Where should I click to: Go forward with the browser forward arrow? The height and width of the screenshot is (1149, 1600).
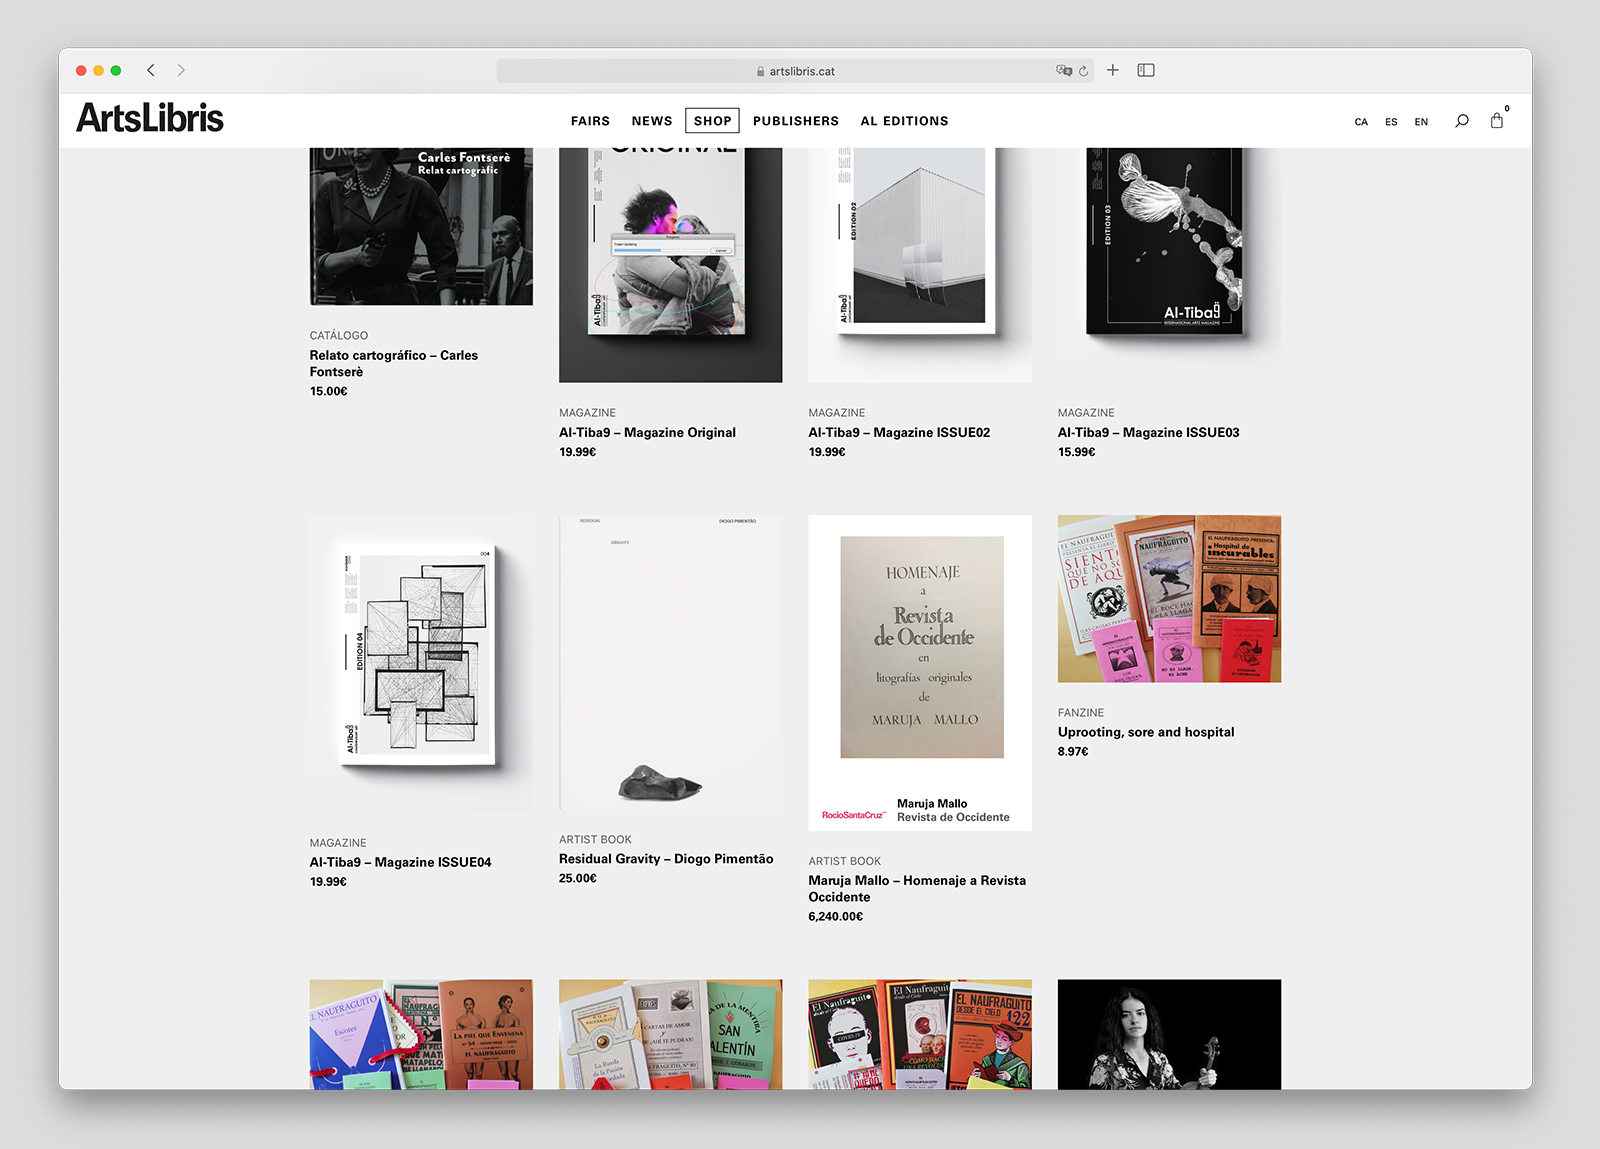[x=181, y=70]
